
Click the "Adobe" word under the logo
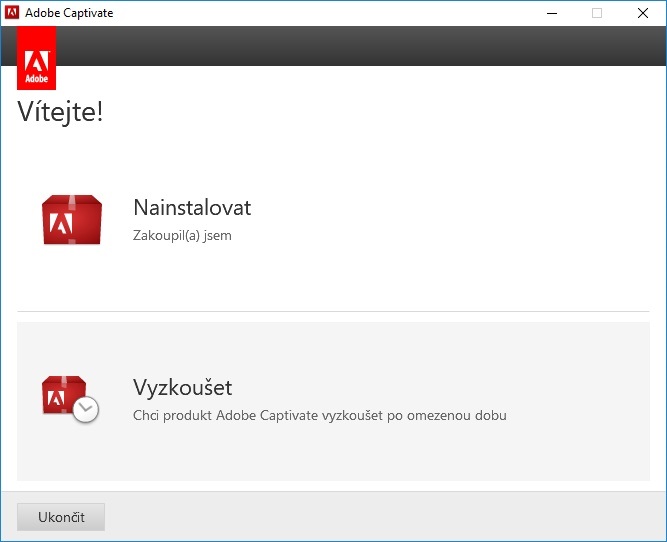36,78
